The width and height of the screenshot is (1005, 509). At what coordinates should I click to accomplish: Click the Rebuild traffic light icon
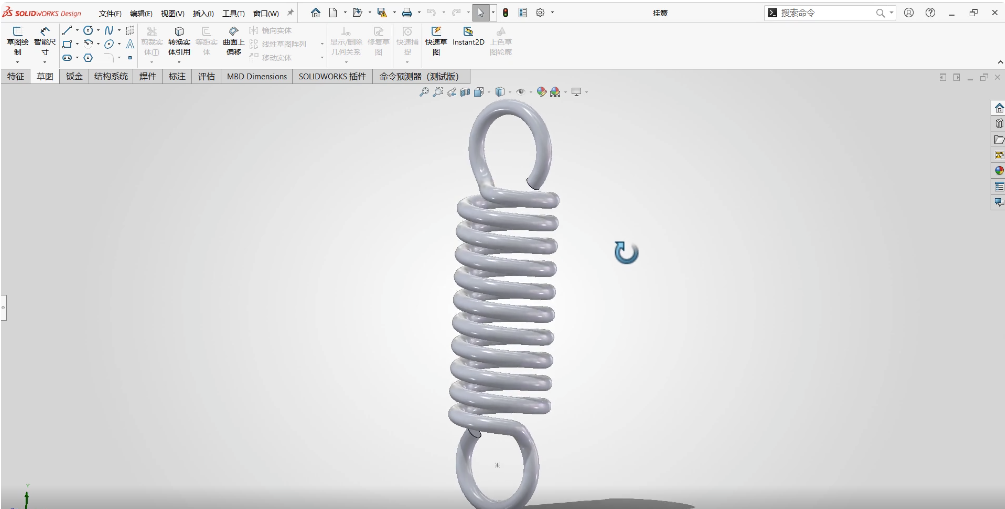504,13
